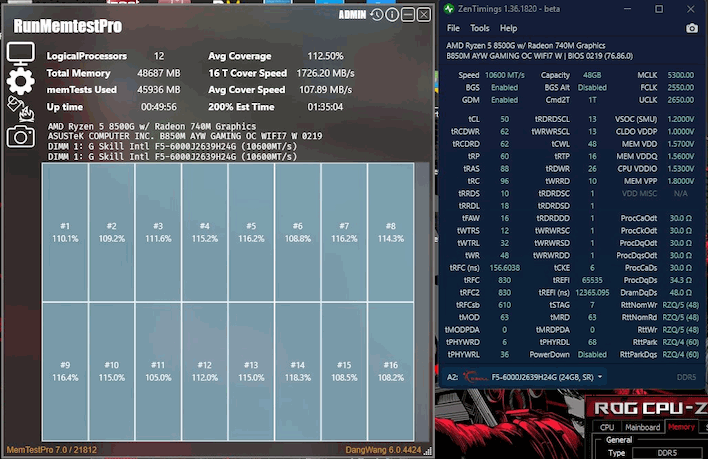Open the File menu in ZenTimings
This screenshot has height=459, width=708.
453,28
